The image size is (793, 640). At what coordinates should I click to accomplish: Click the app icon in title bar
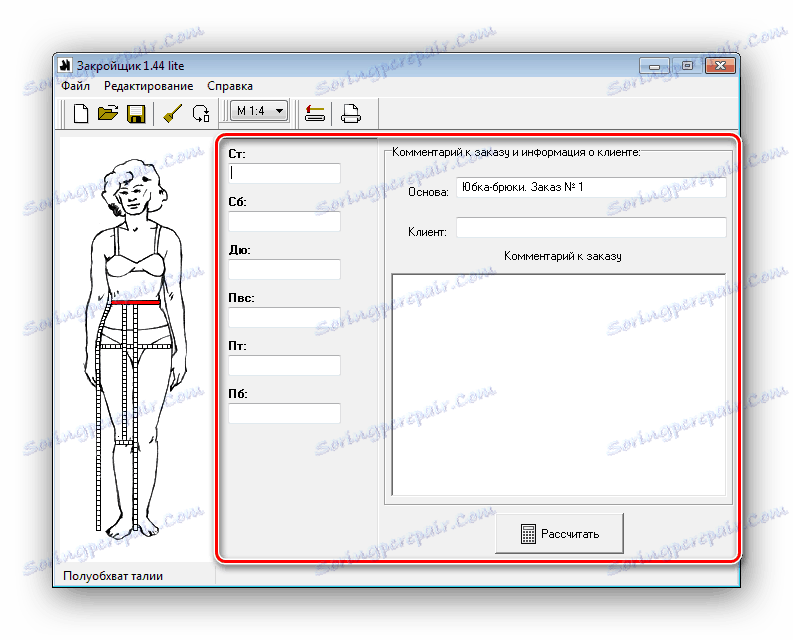[x=65, y=65]
